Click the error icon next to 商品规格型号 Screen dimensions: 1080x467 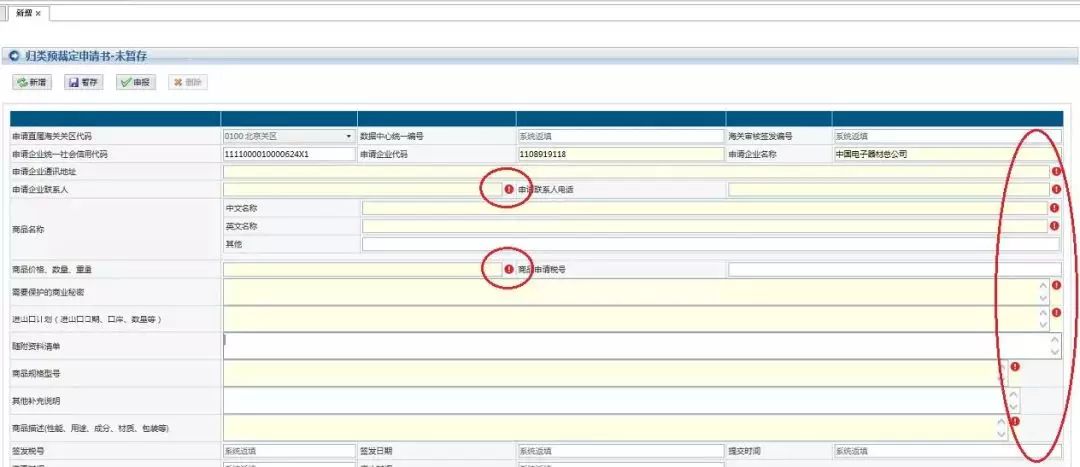[1015, 366]
